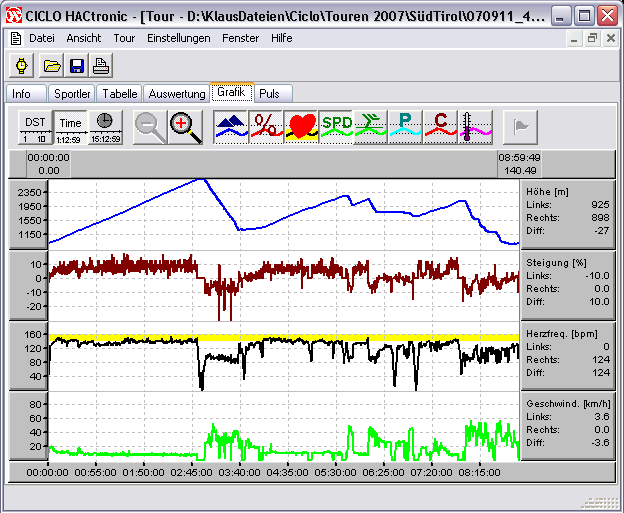Viewport: 624px width, 513px height.
Task: Click the document icon in menu bar
Action: pyautogui.click(x=16, y=39)
